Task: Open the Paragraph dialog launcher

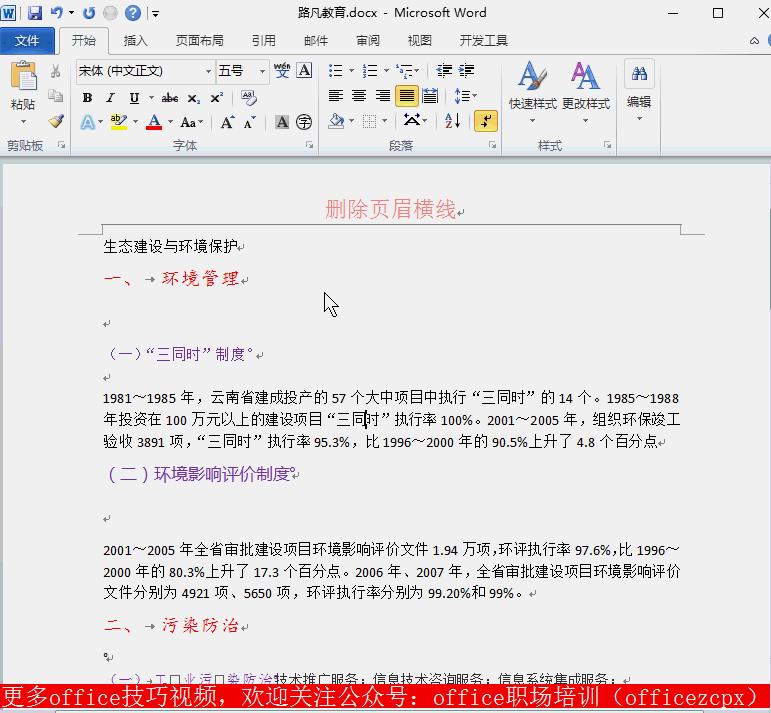Action: click(x=492, y=145)
